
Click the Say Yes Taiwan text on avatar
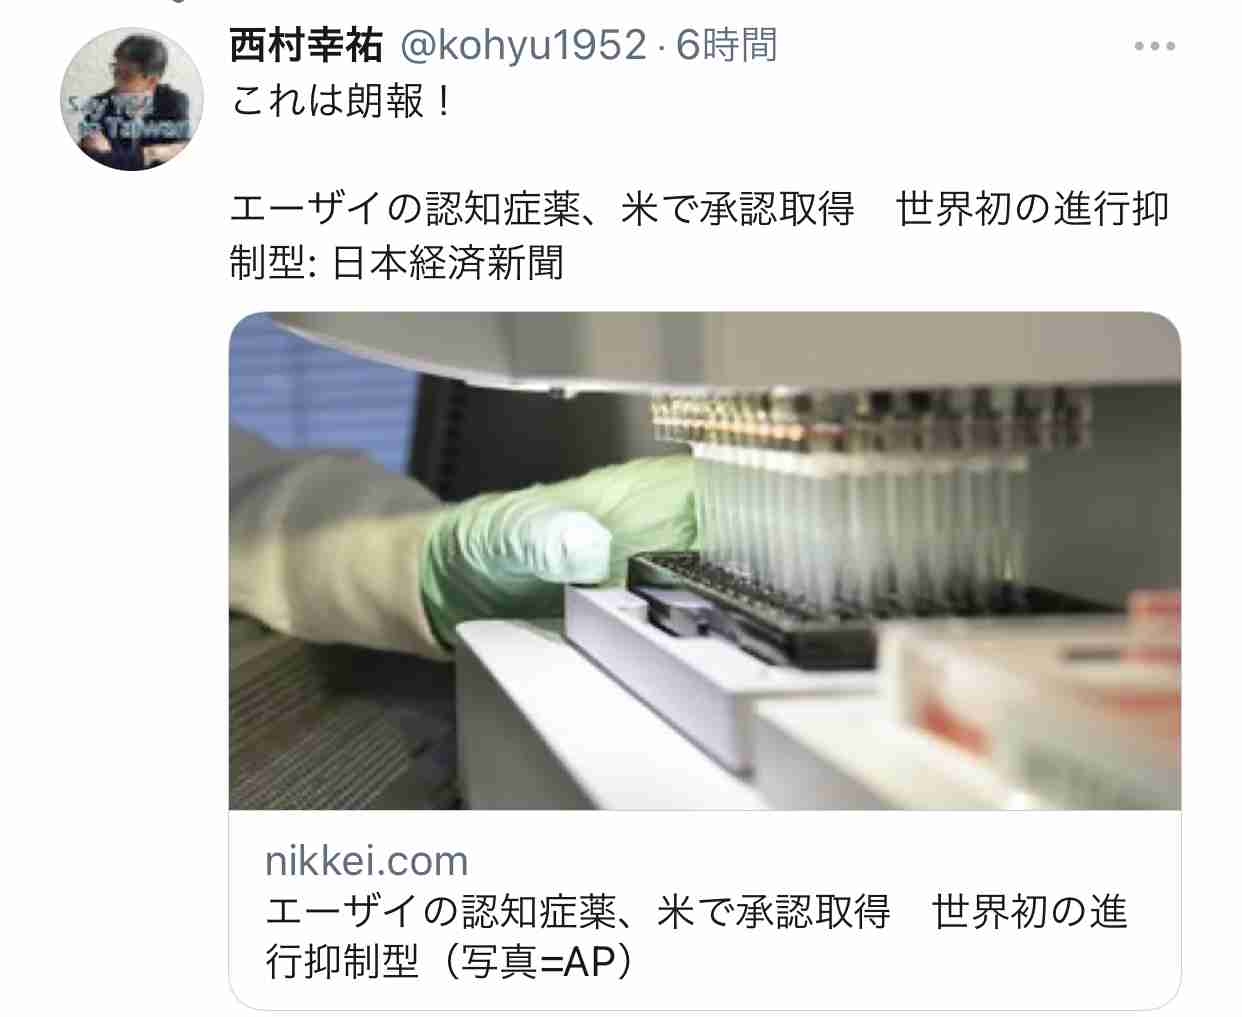coord(127,116)
